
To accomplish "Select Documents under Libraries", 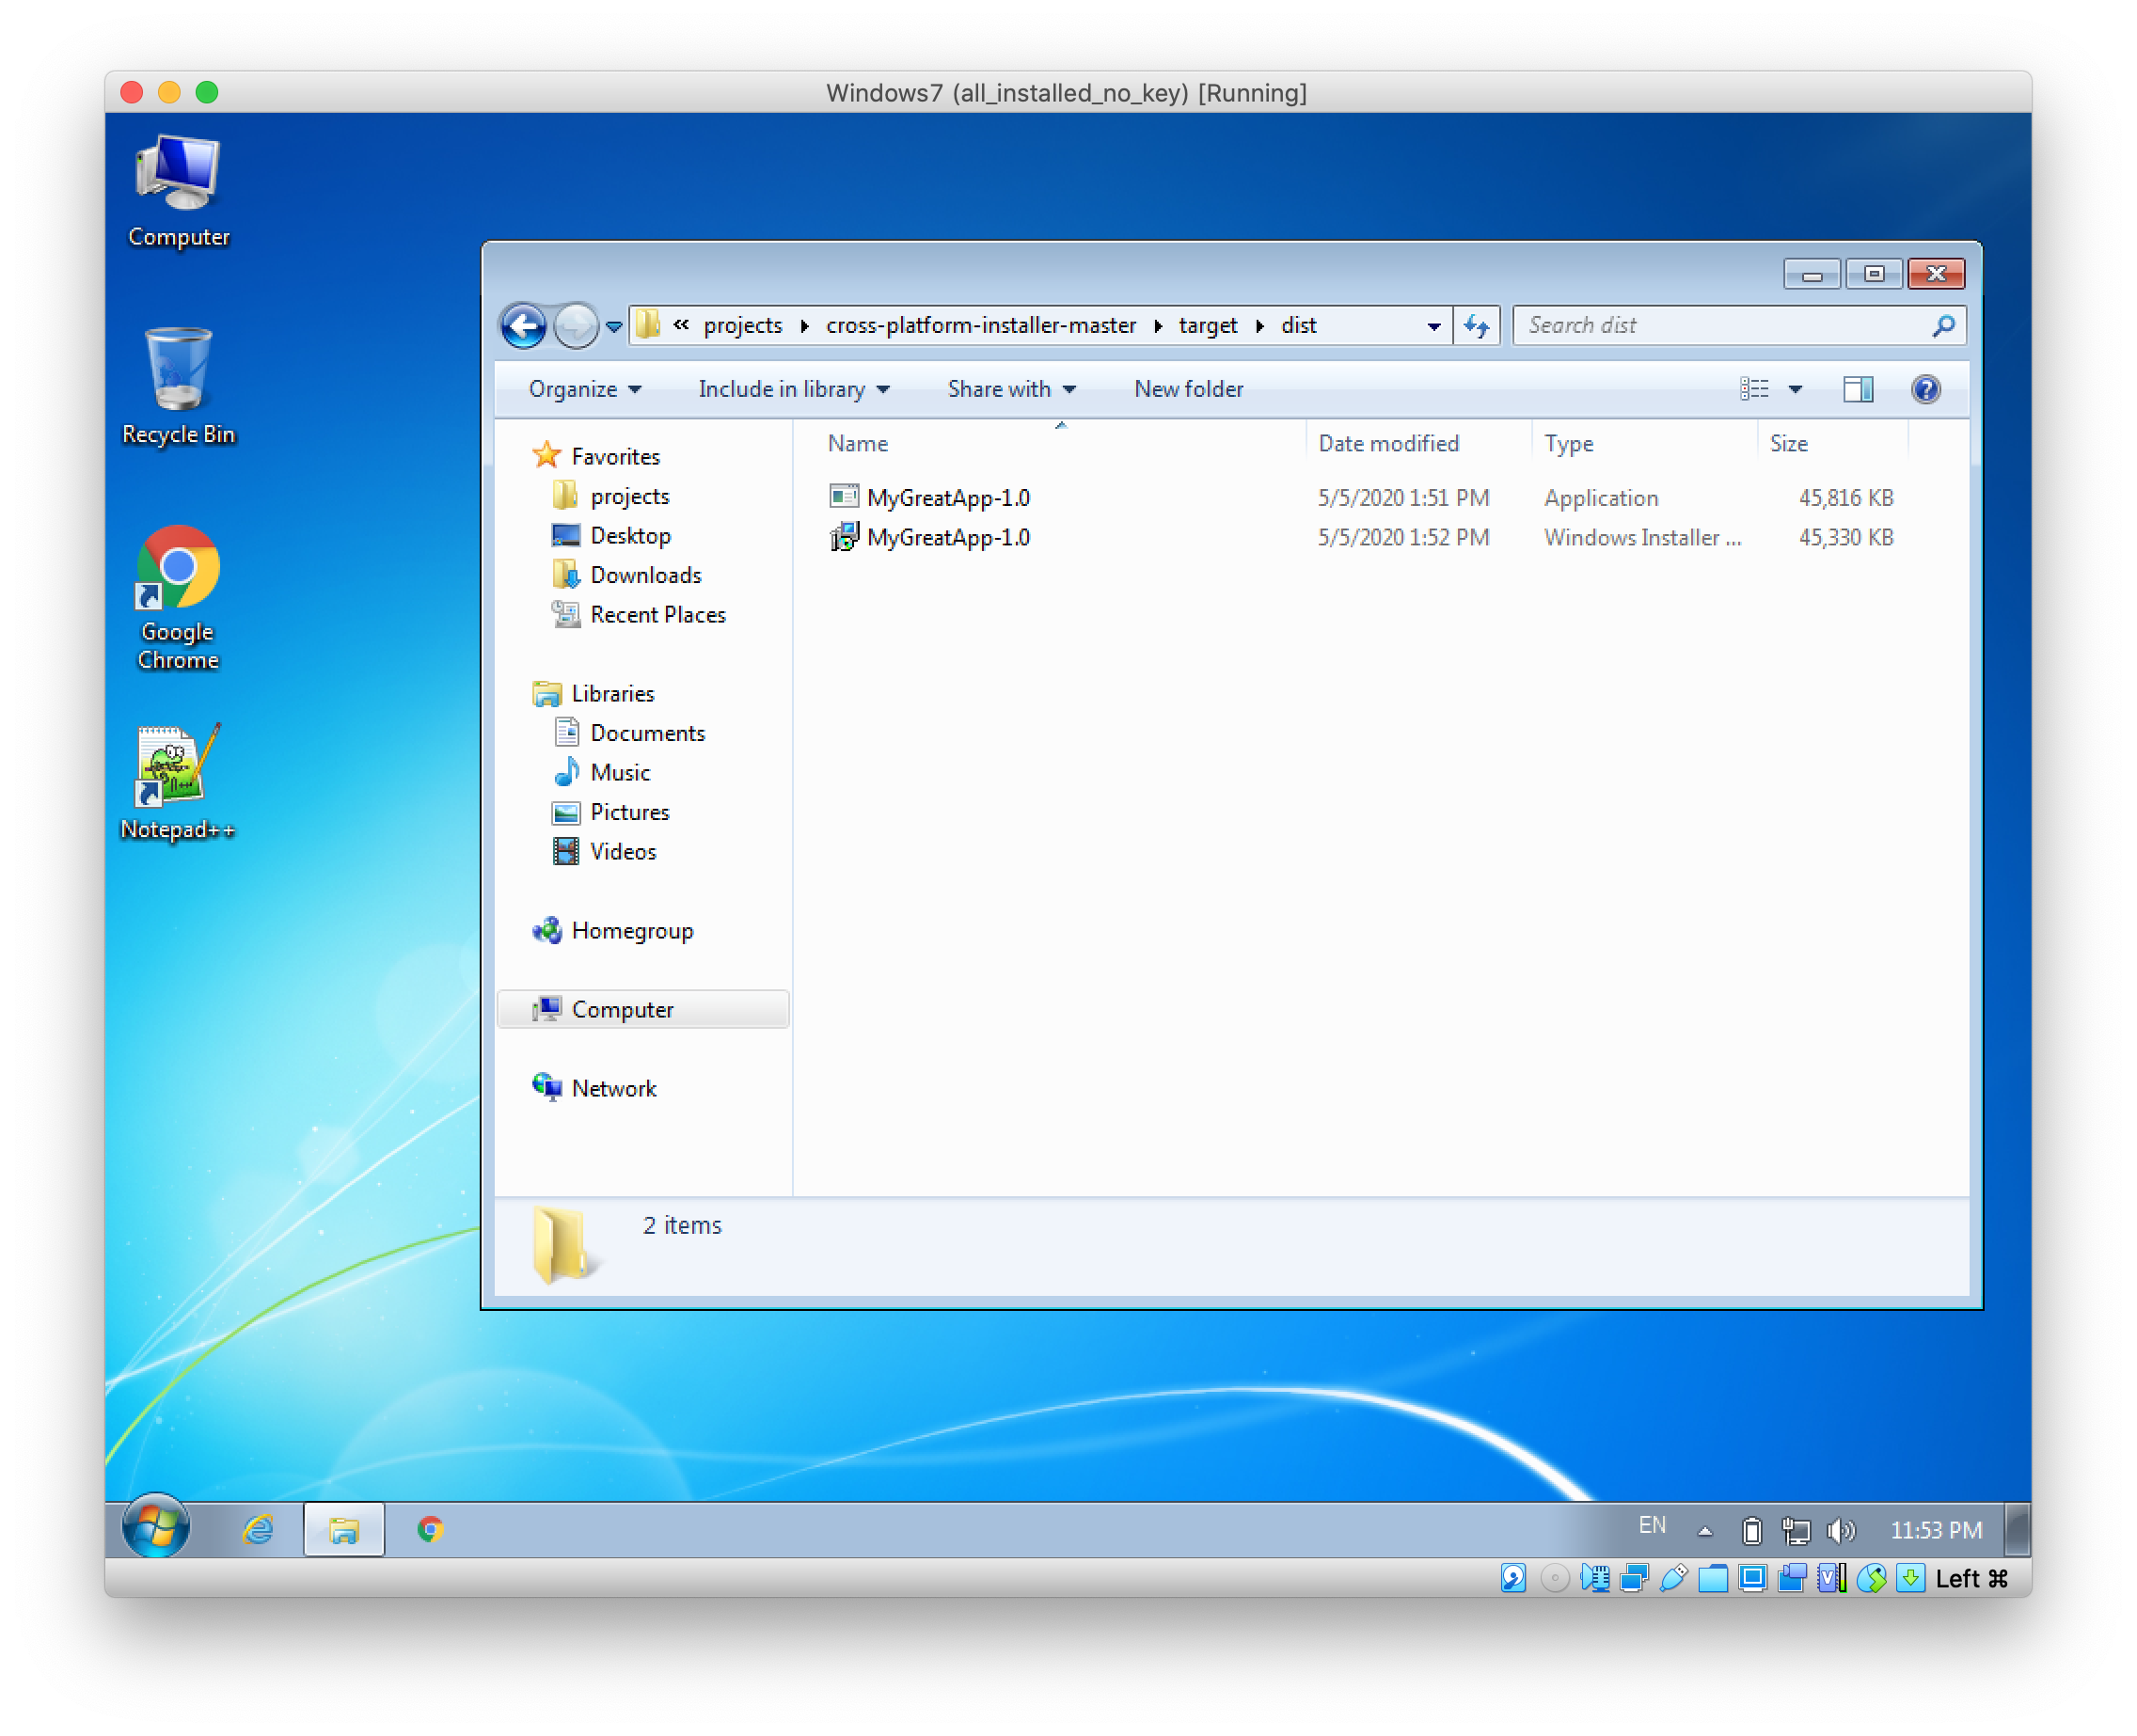I will pyautogui.click(x=647, y=733).
